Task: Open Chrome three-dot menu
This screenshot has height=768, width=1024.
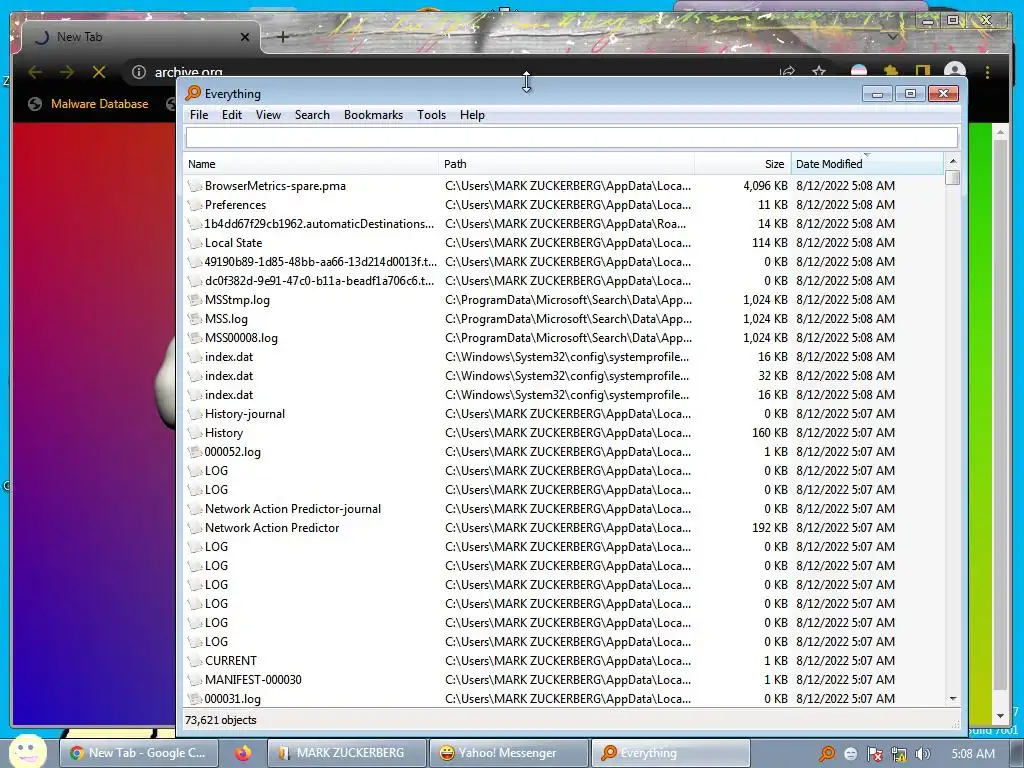Action: coord(987,72)
